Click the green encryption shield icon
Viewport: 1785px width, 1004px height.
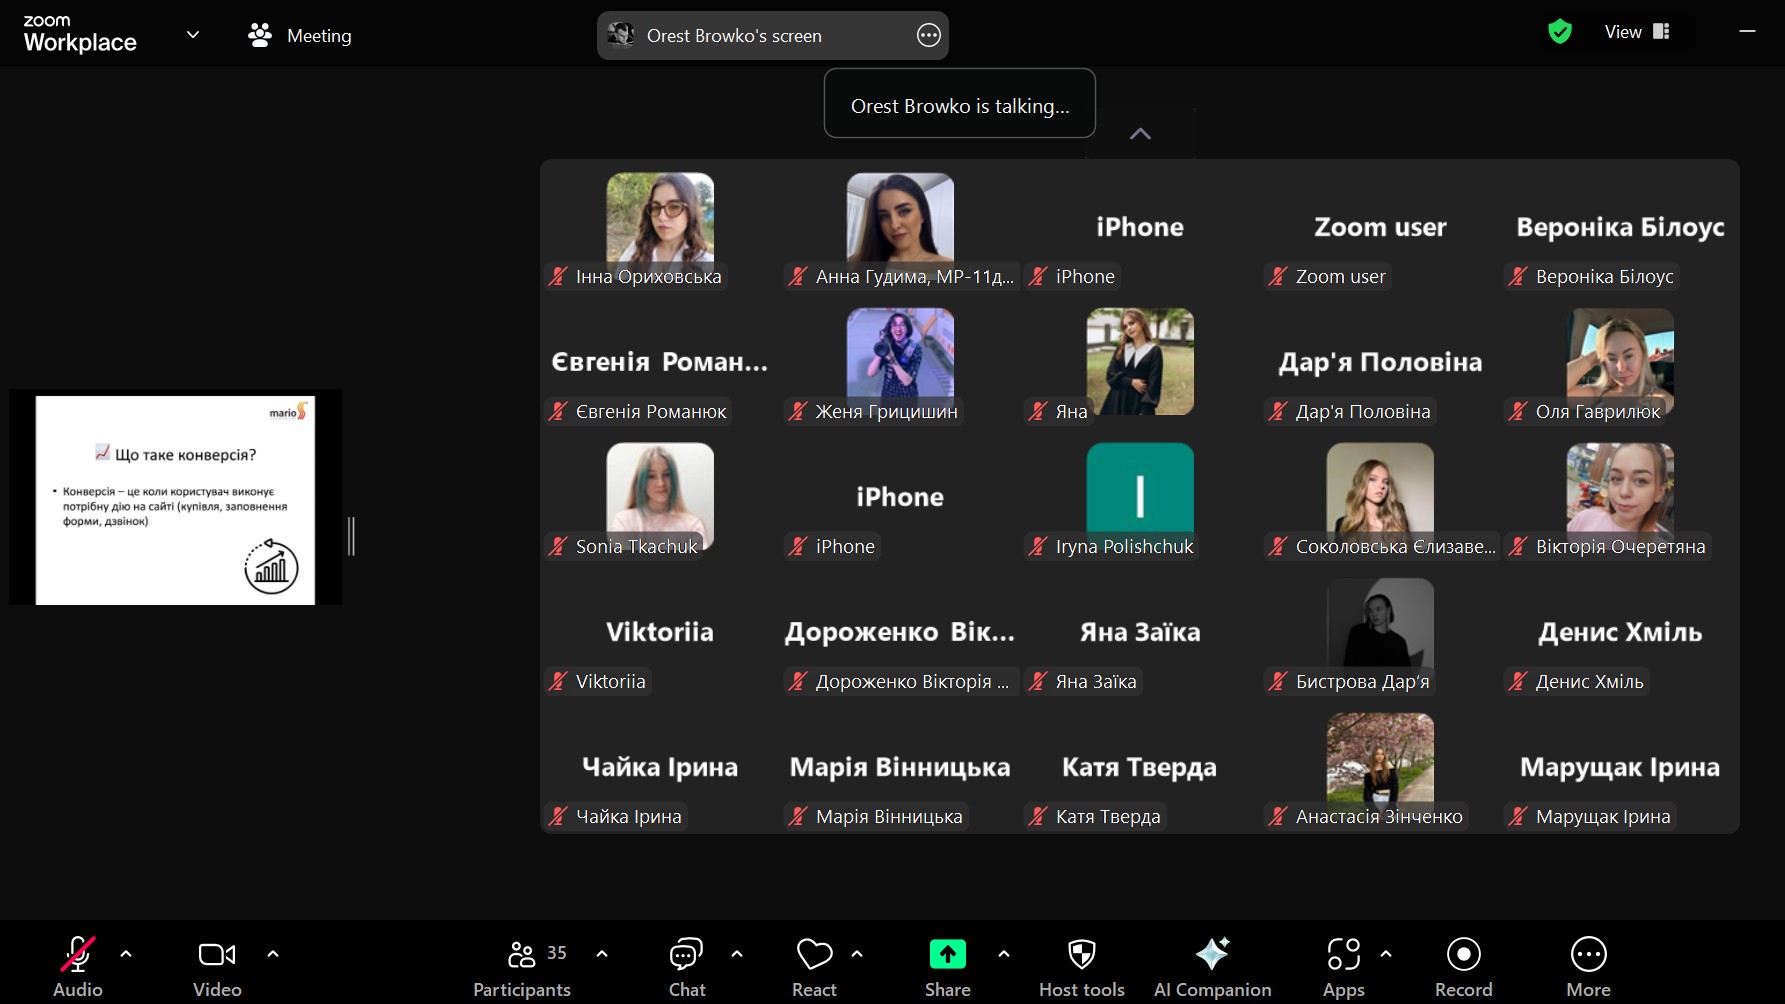coord(1559,32)
